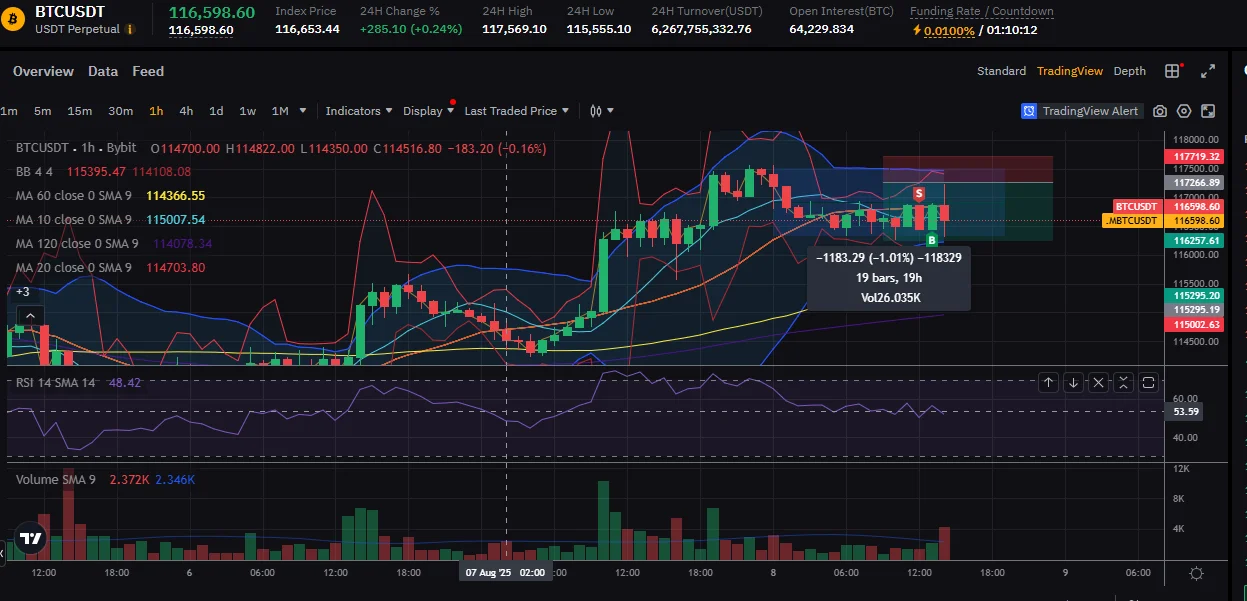The image size is (1247, 601).
Task: Click the Funding Rate / Countdown link
Action: coord(982,12)
